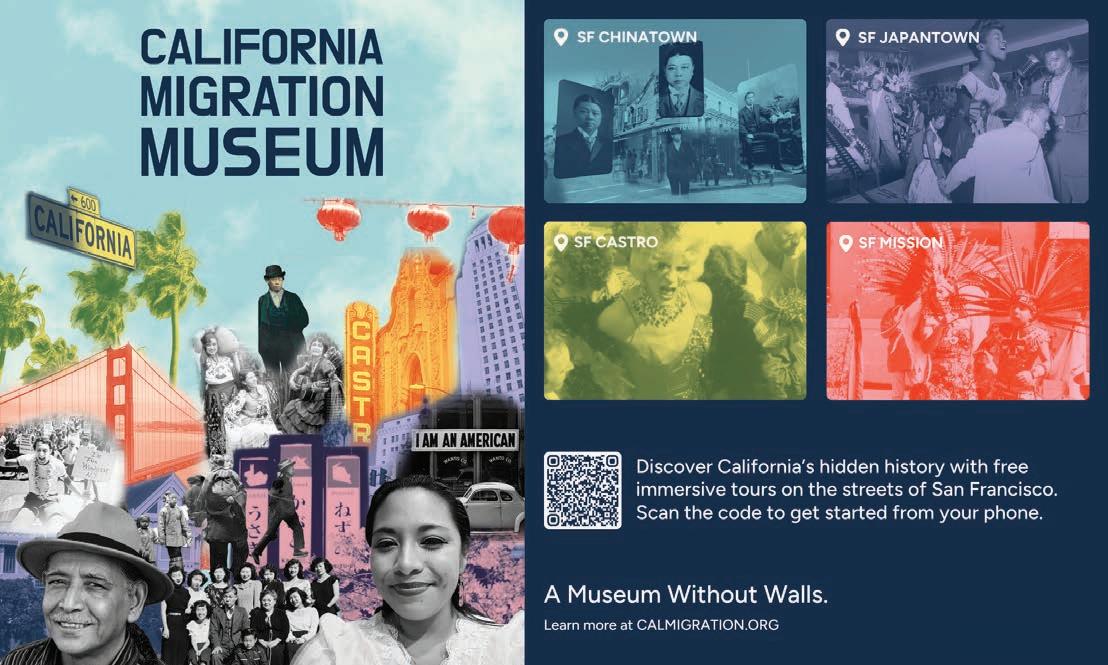Select the red SF Mission tour card
1108x665 pixels.
(957, 311)
